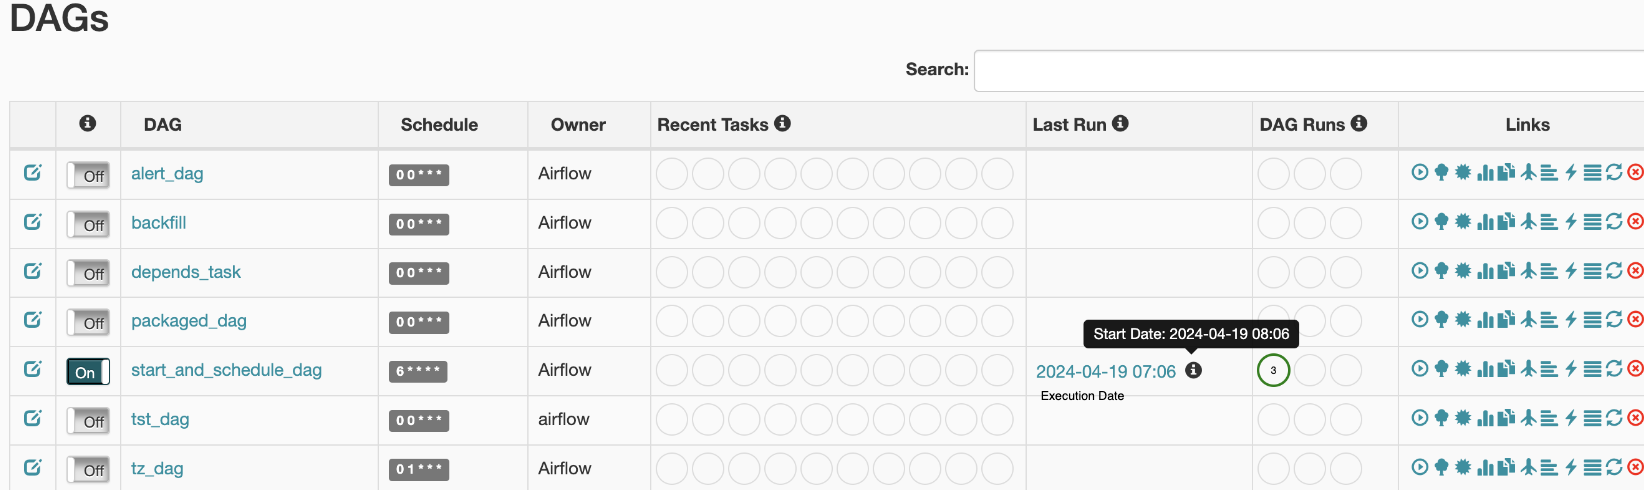The height and width of the screenshot is (490, 1644).
Task: Click the start_and_schedule_dag schedule badge
Action: click(418, 371)
